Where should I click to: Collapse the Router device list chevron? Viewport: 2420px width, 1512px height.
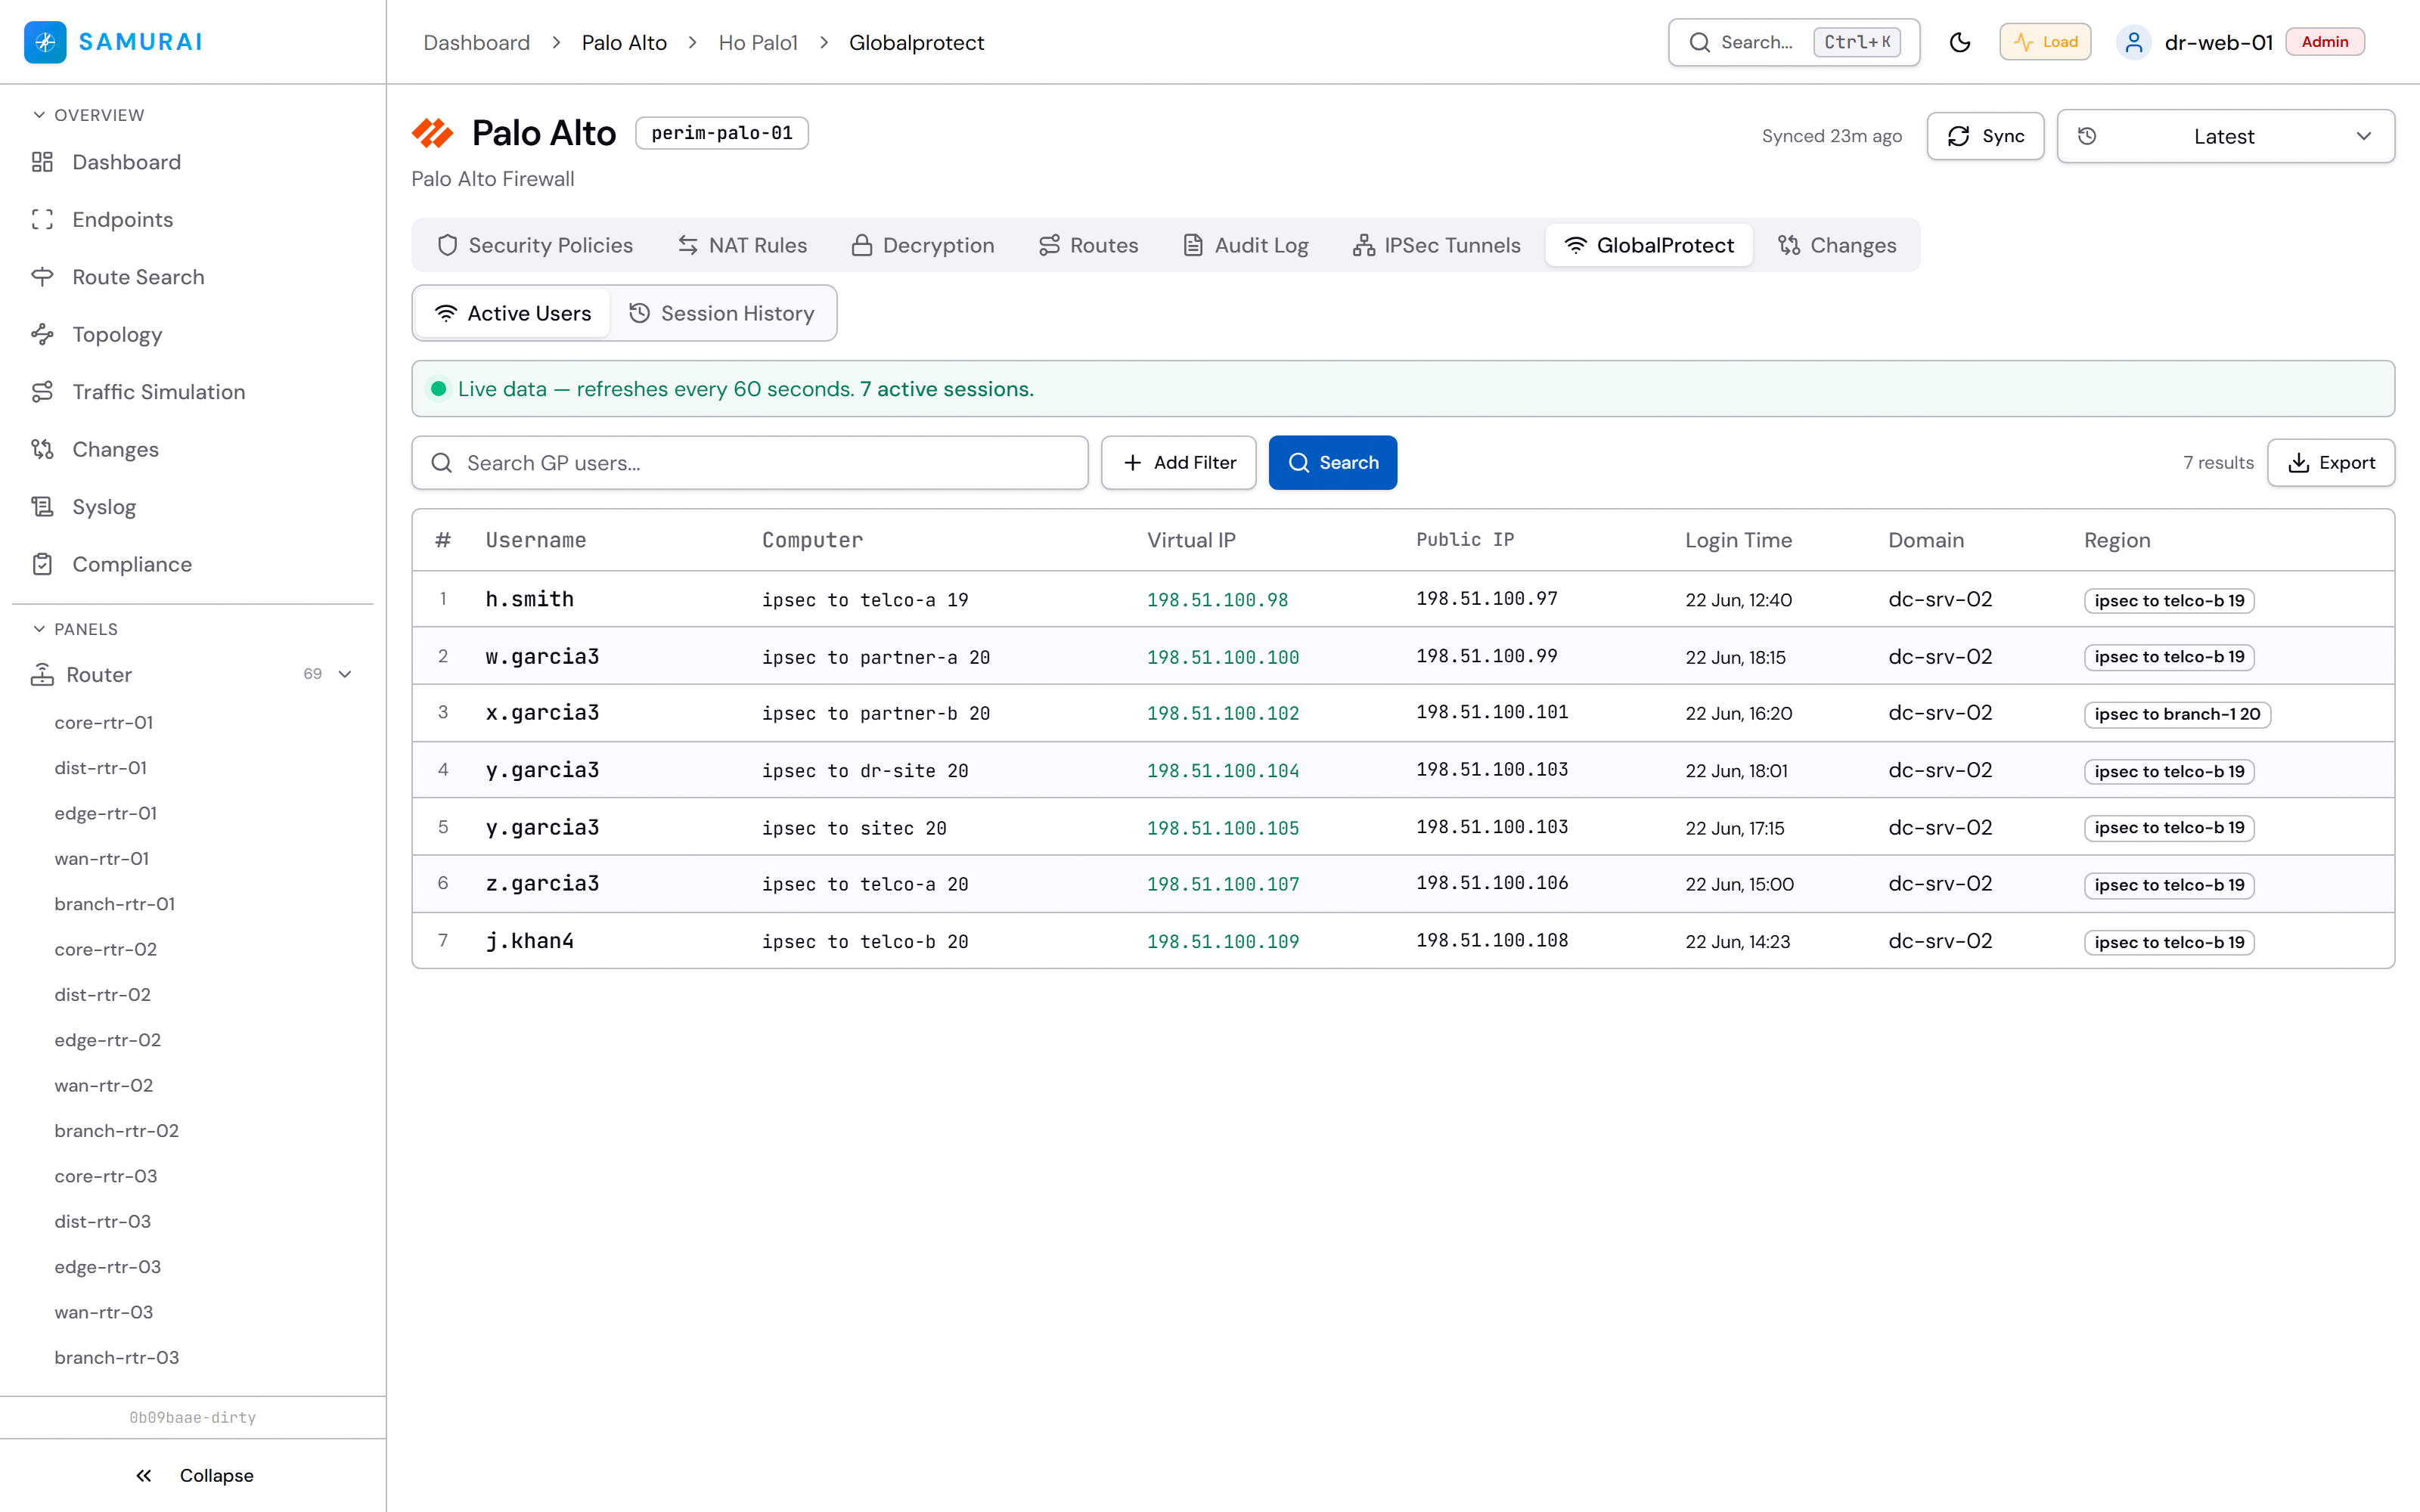click(x=345, y=675)
